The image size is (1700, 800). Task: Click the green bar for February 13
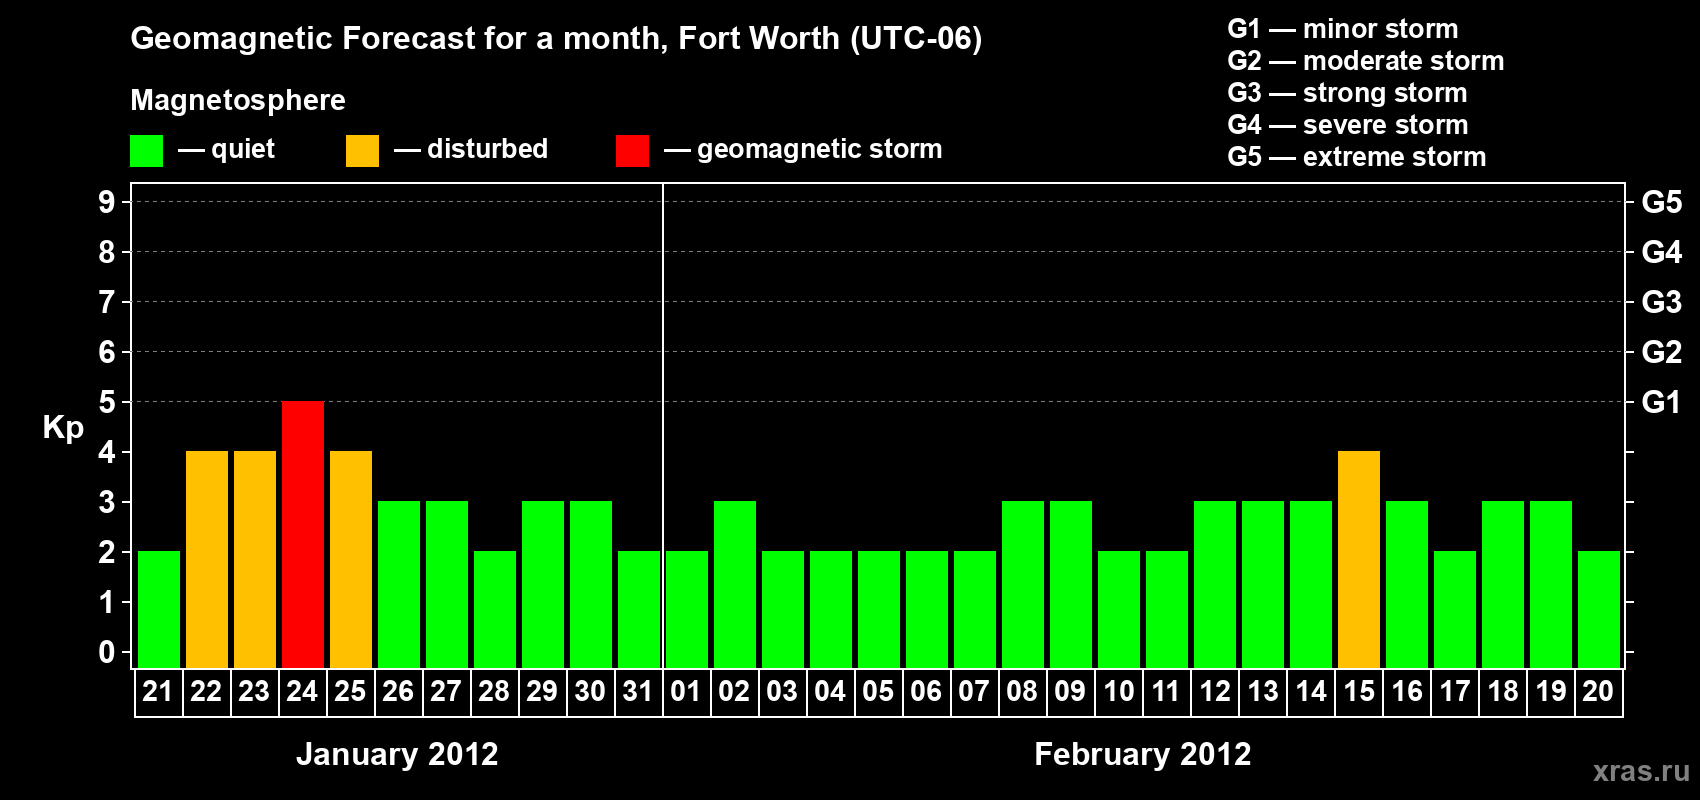point(1263,584)
